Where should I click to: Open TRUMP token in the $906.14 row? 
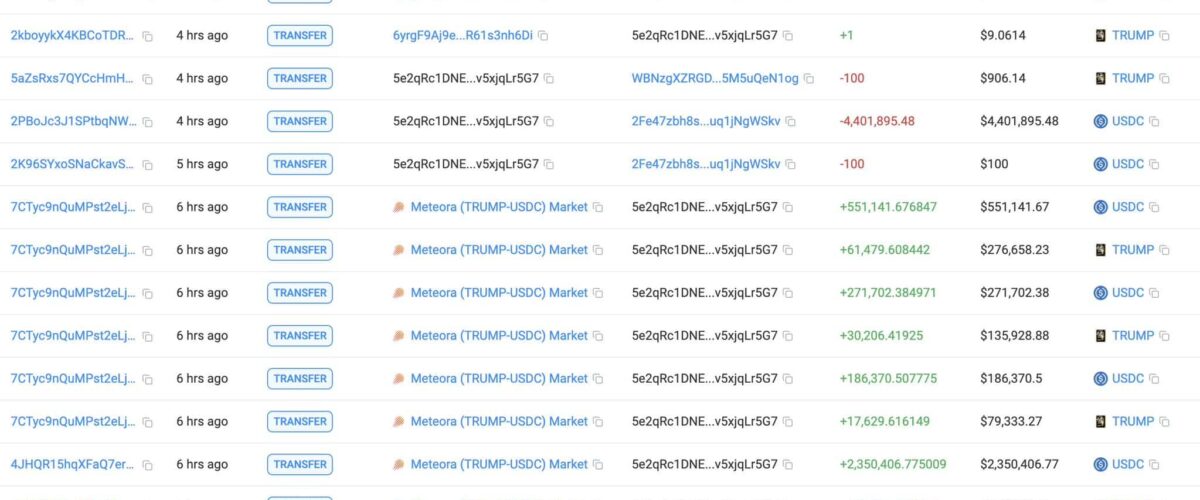tap(1133, 78)
